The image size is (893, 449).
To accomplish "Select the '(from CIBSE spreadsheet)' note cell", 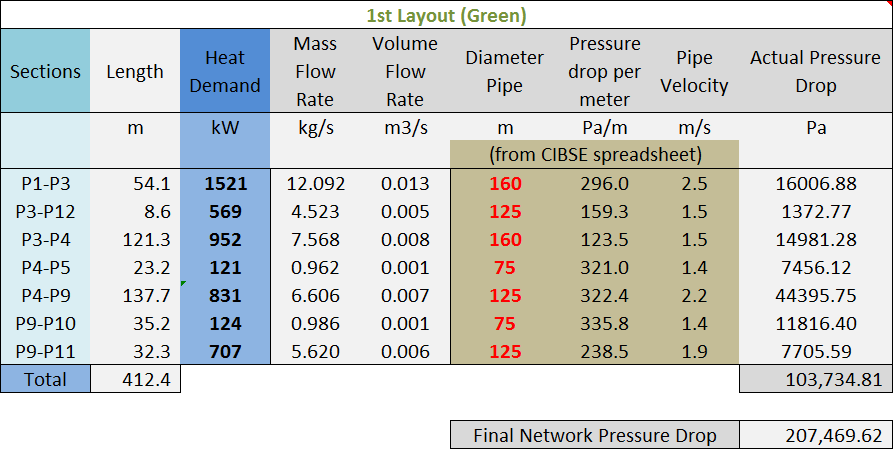I will tap(595, 155).
